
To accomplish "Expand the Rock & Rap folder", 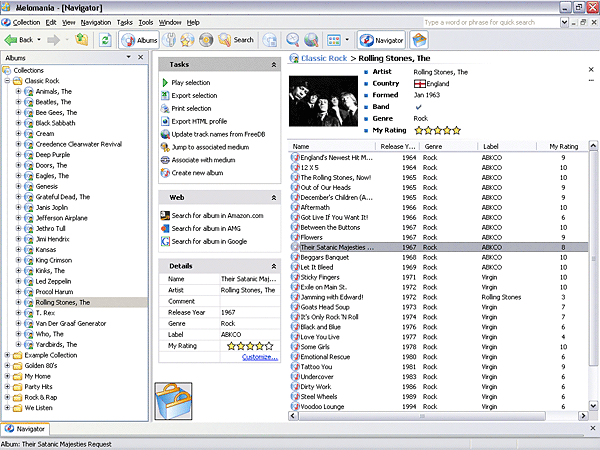I will (x=7, y=397).
